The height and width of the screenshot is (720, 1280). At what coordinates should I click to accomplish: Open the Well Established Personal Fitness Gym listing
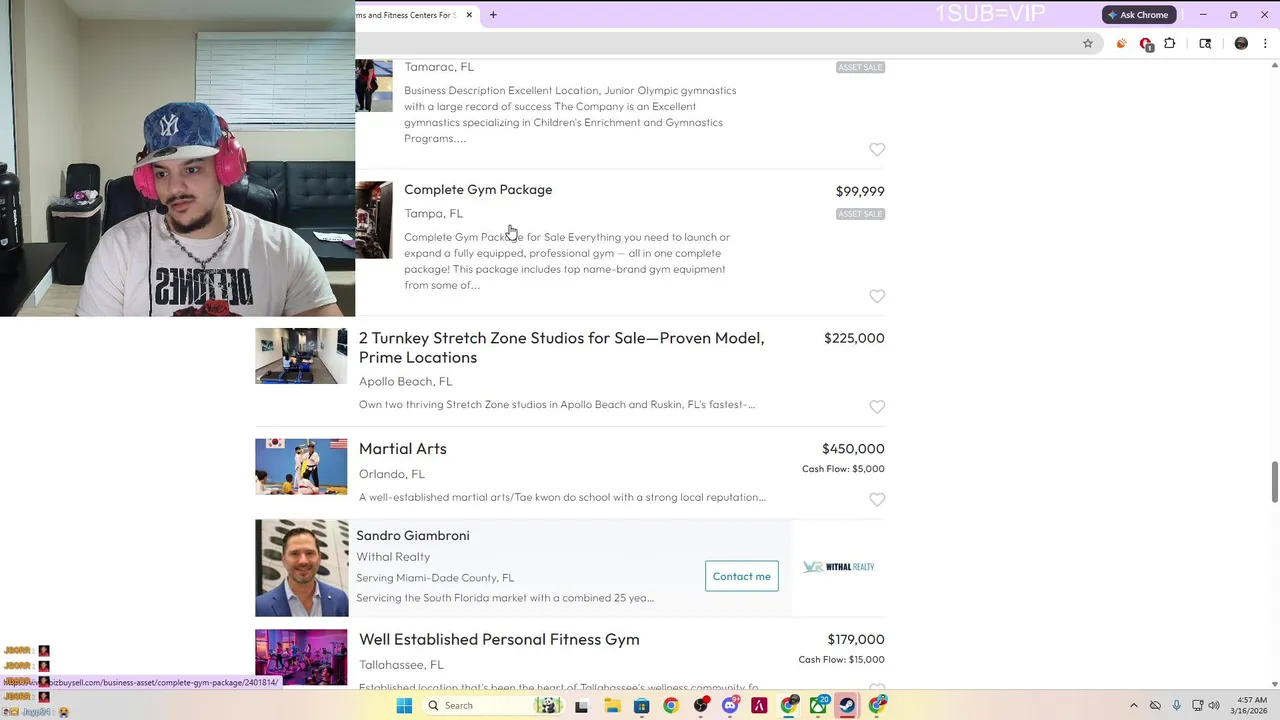click(x=499, y=640)
